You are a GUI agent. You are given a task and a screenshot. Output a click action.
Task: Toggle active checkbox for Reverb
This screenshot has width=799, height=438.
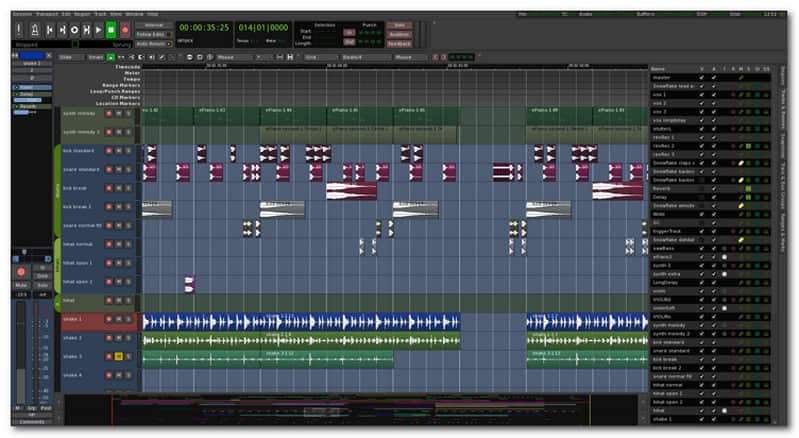click(x=714, y=188)
